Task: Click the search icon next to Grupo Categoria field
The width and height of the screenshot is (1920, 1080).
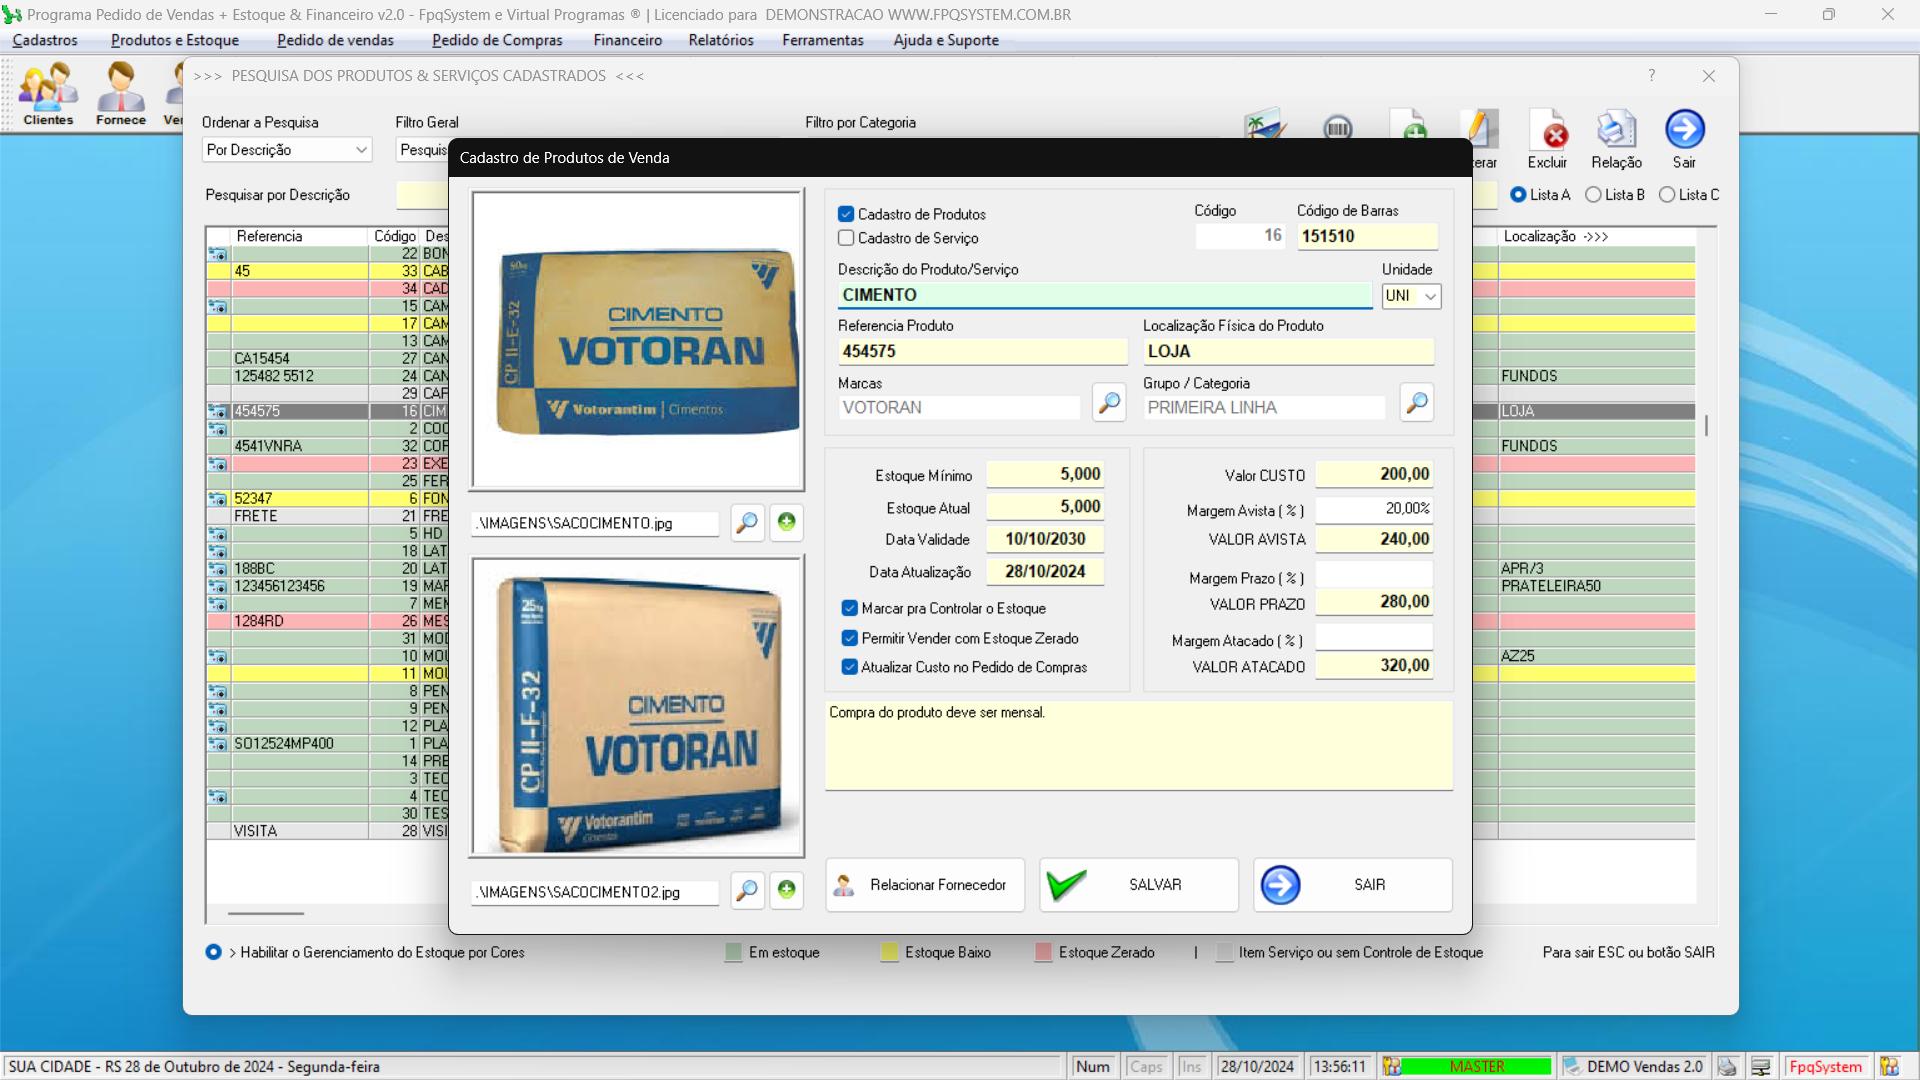Action: tap(1418, 405)
